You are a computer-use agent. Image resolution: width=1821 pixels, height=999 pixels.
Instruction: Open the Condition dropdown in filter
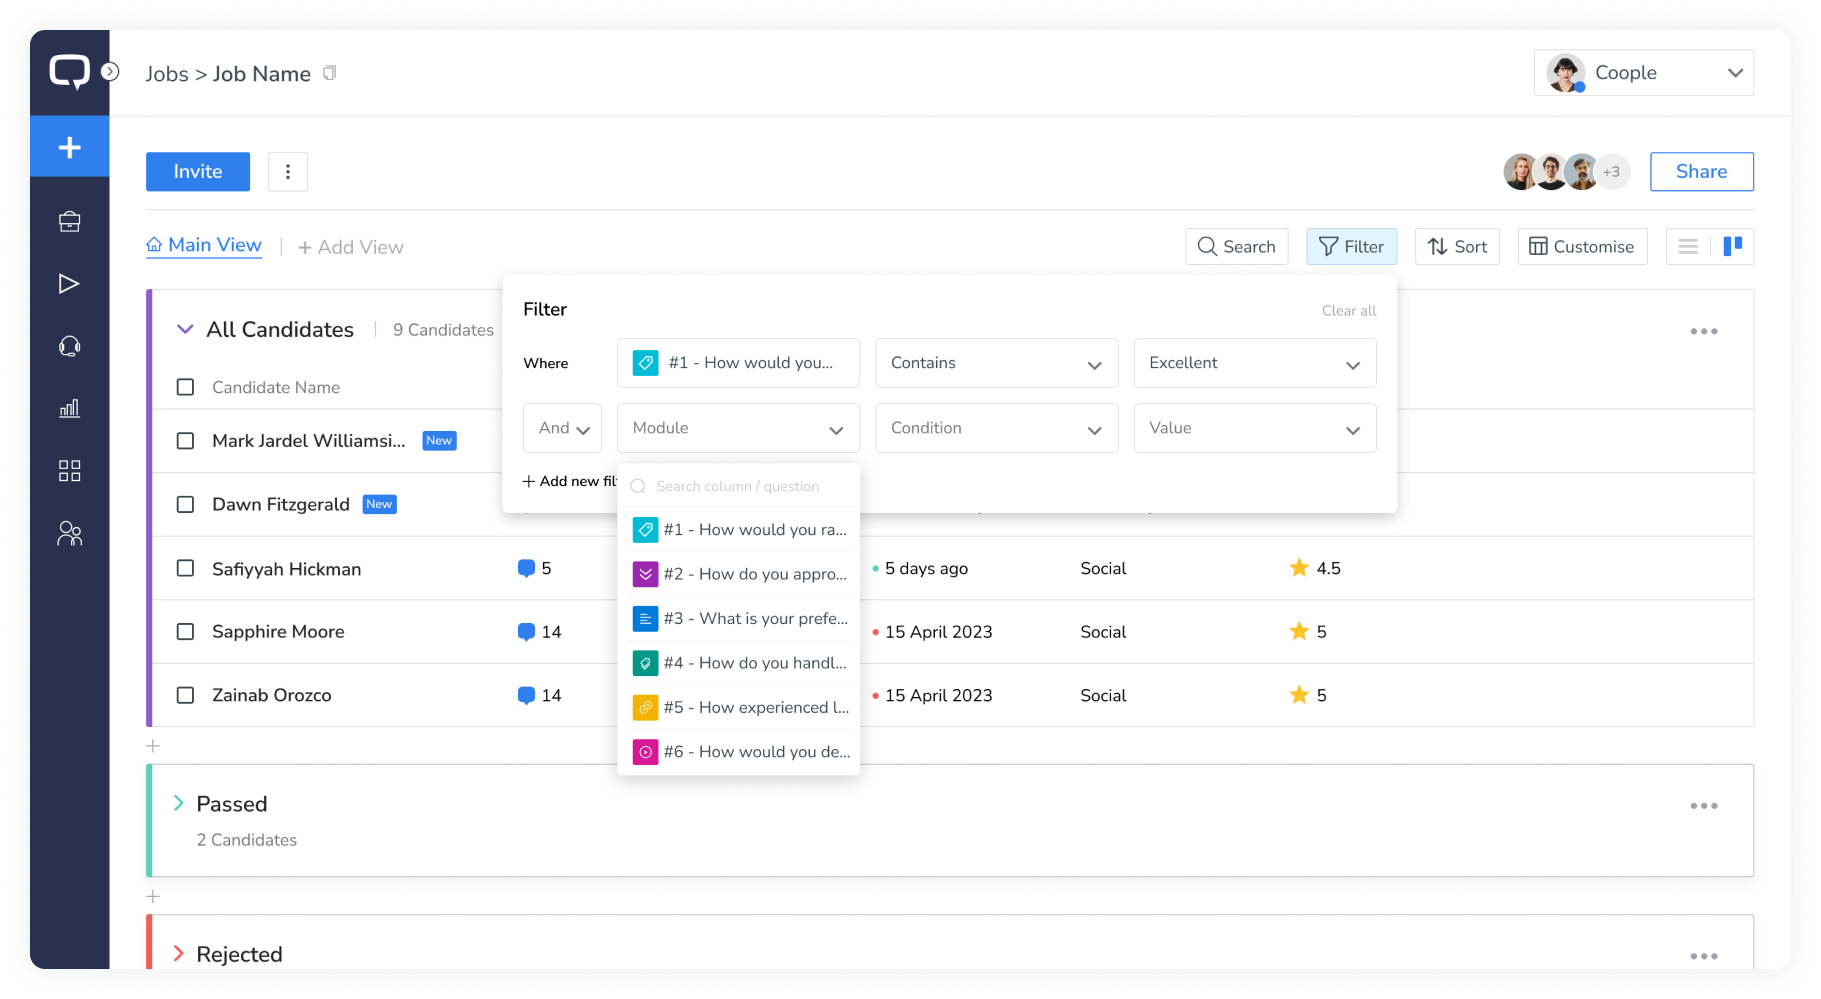996,428
